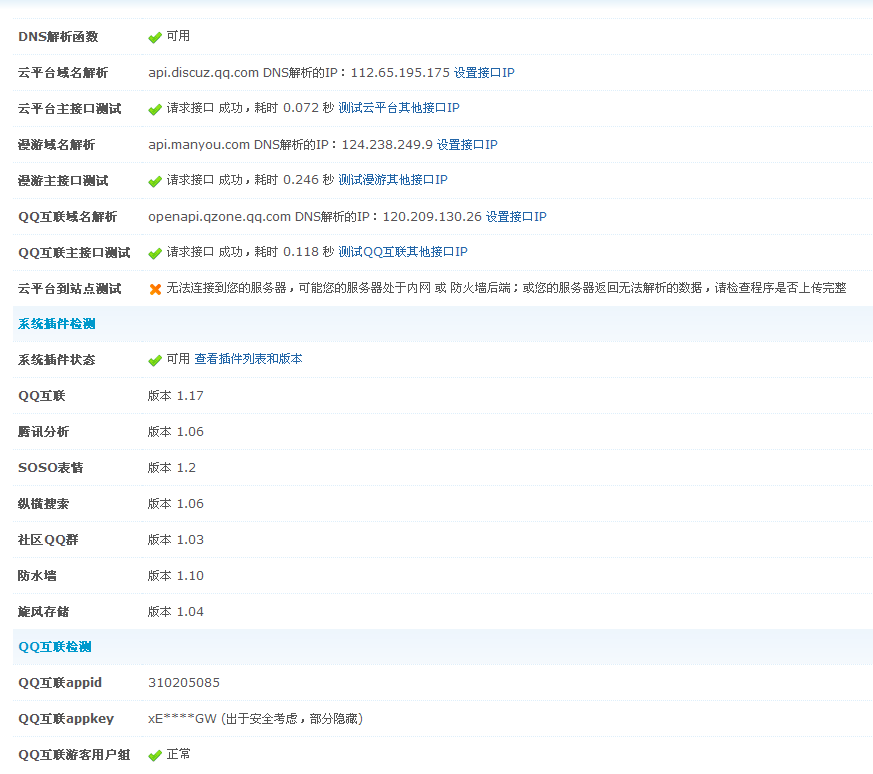Click the 社区QQ群 版本 1.03 value

[175, 539]
